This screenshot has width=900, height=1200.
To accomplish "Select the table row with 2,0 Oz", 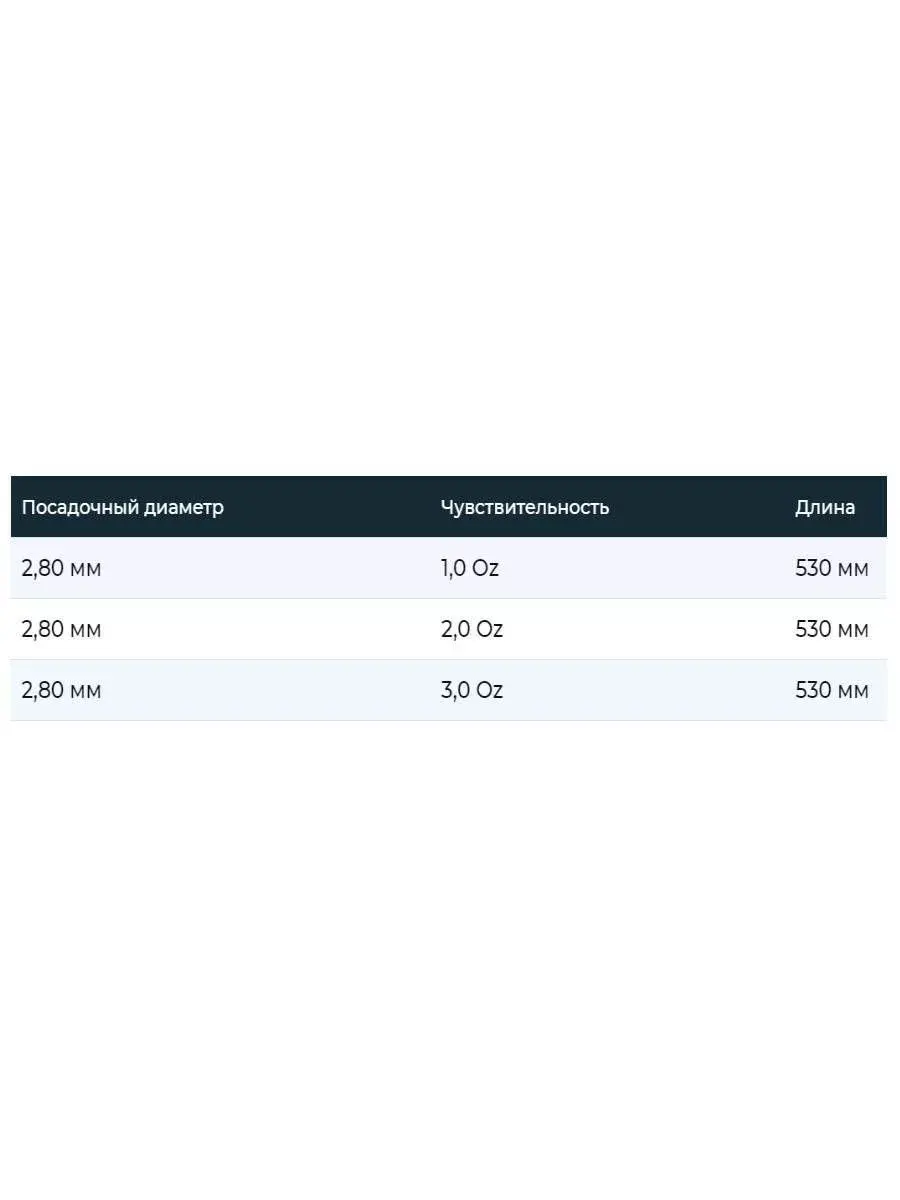I will pos(449,629).
